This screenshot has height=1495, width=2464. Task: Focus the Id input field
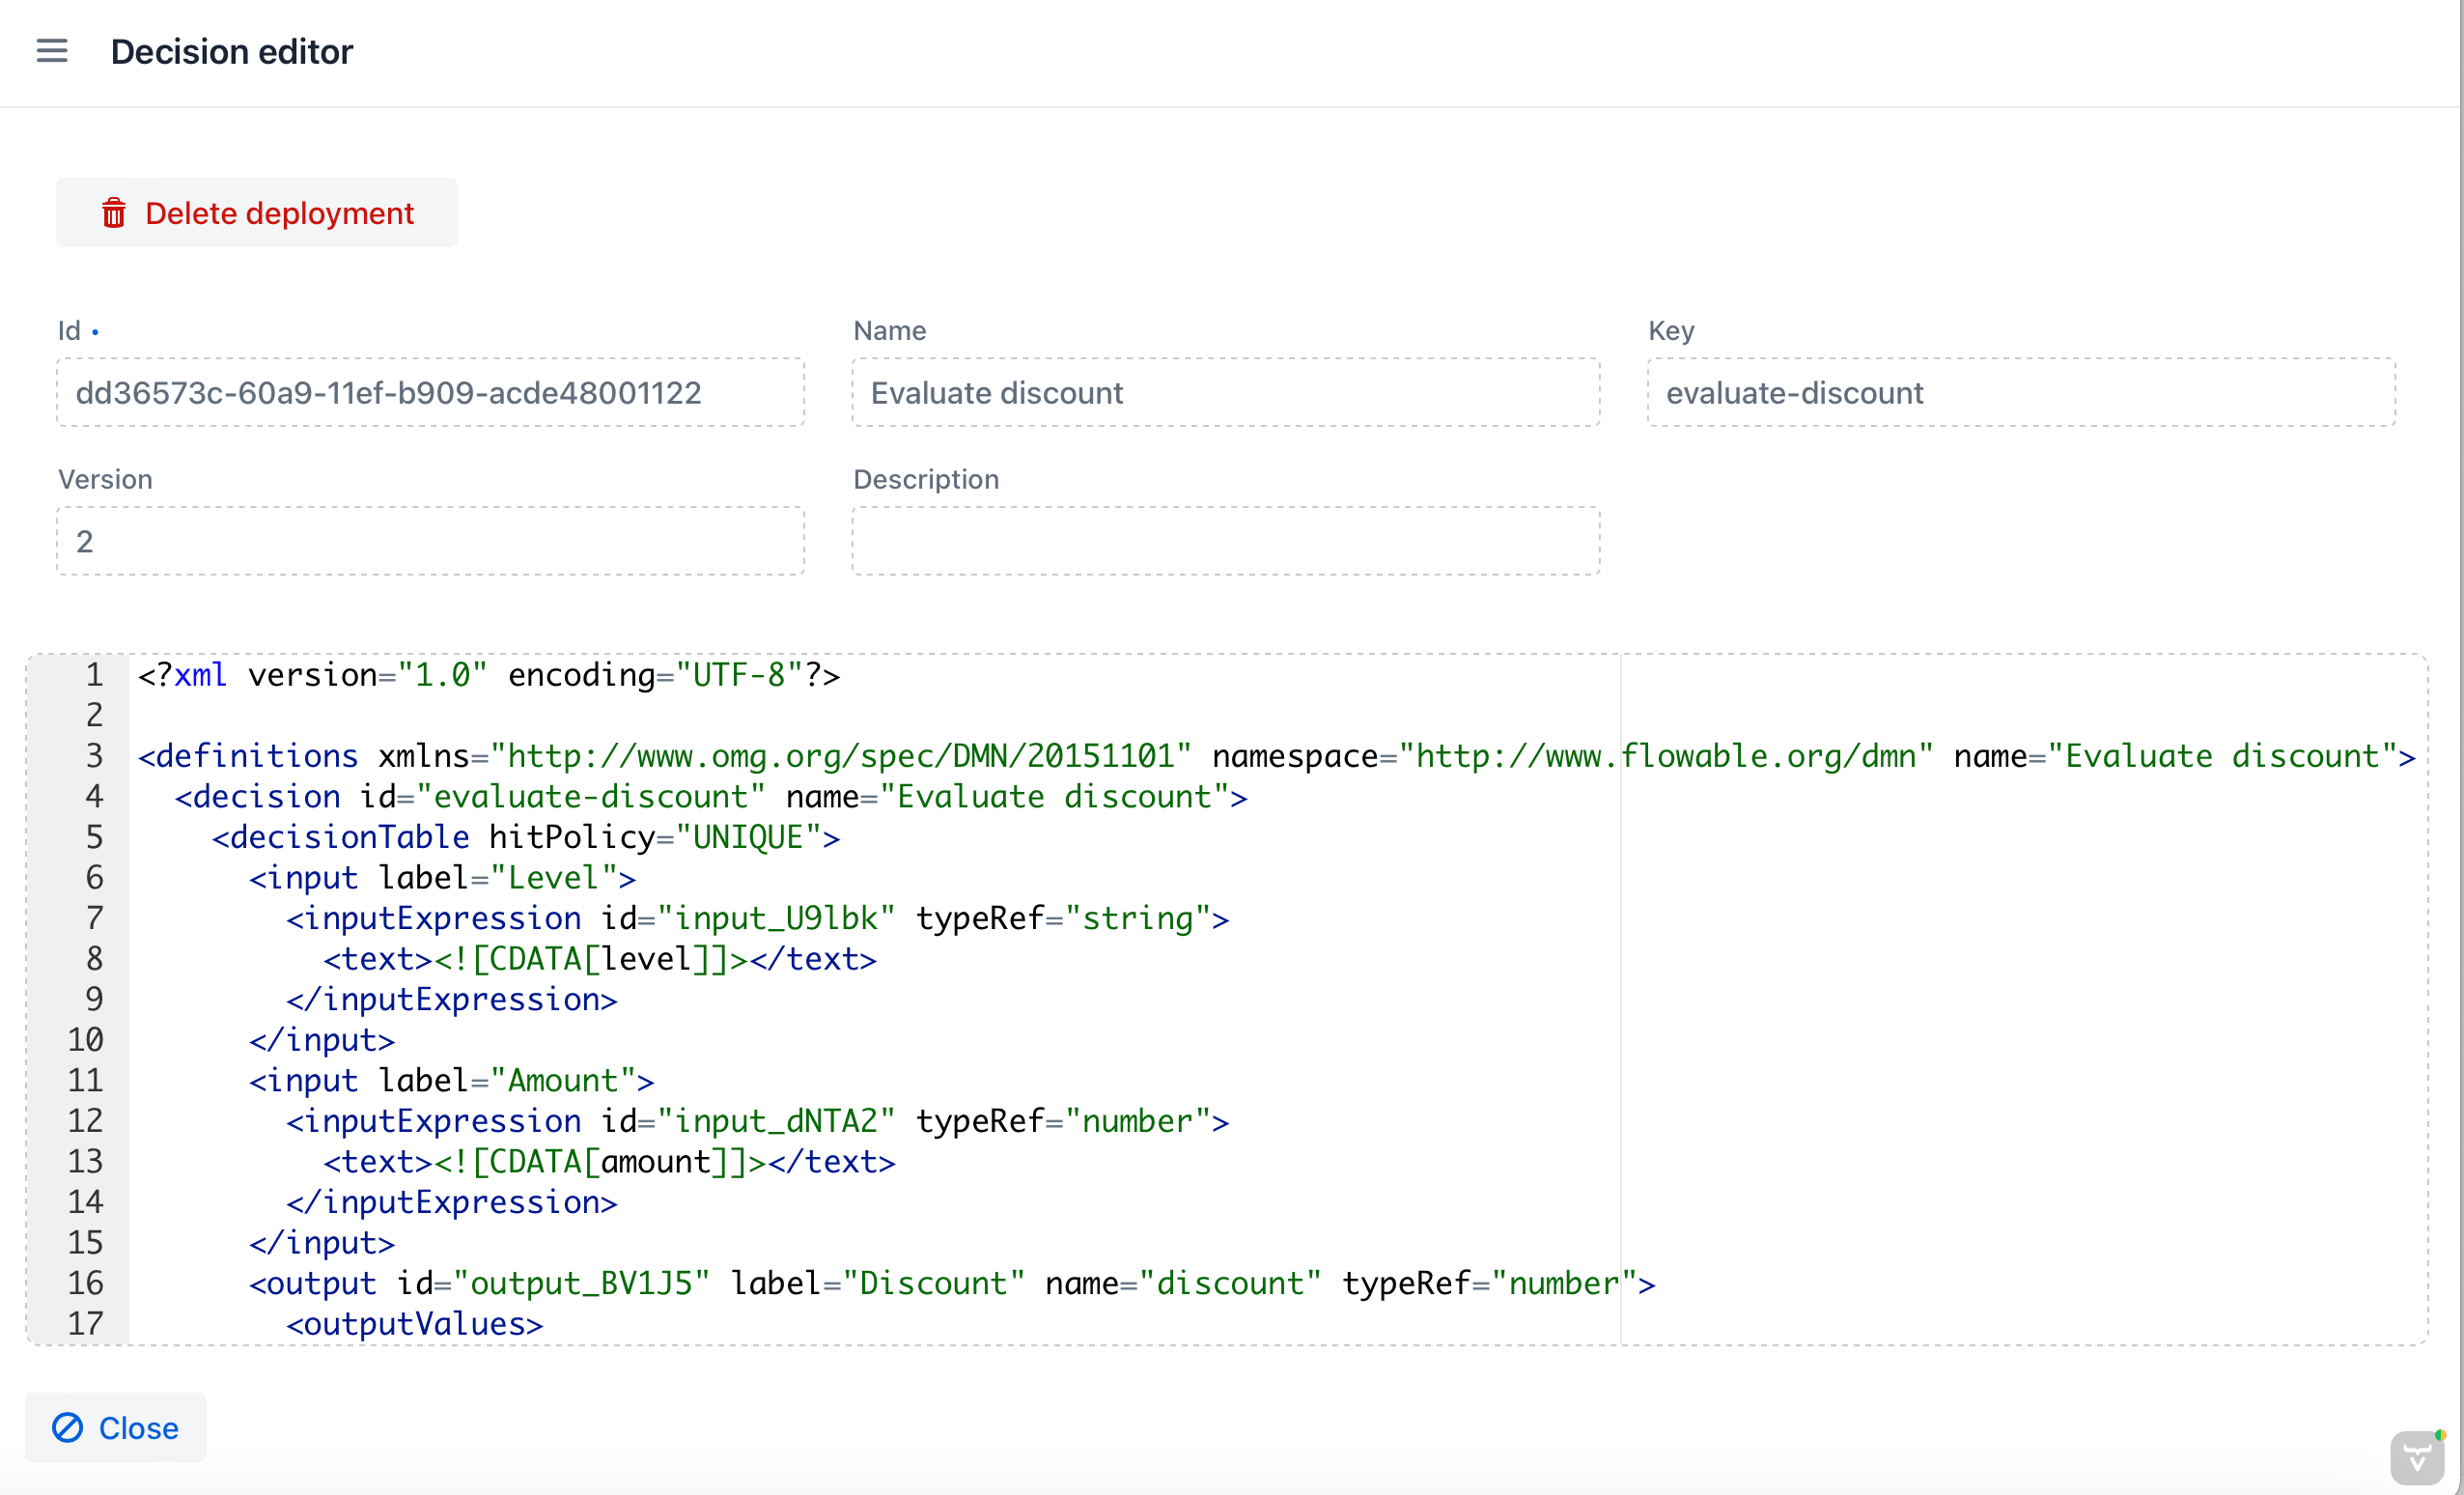pyautogui.click(x=430, y=393)
